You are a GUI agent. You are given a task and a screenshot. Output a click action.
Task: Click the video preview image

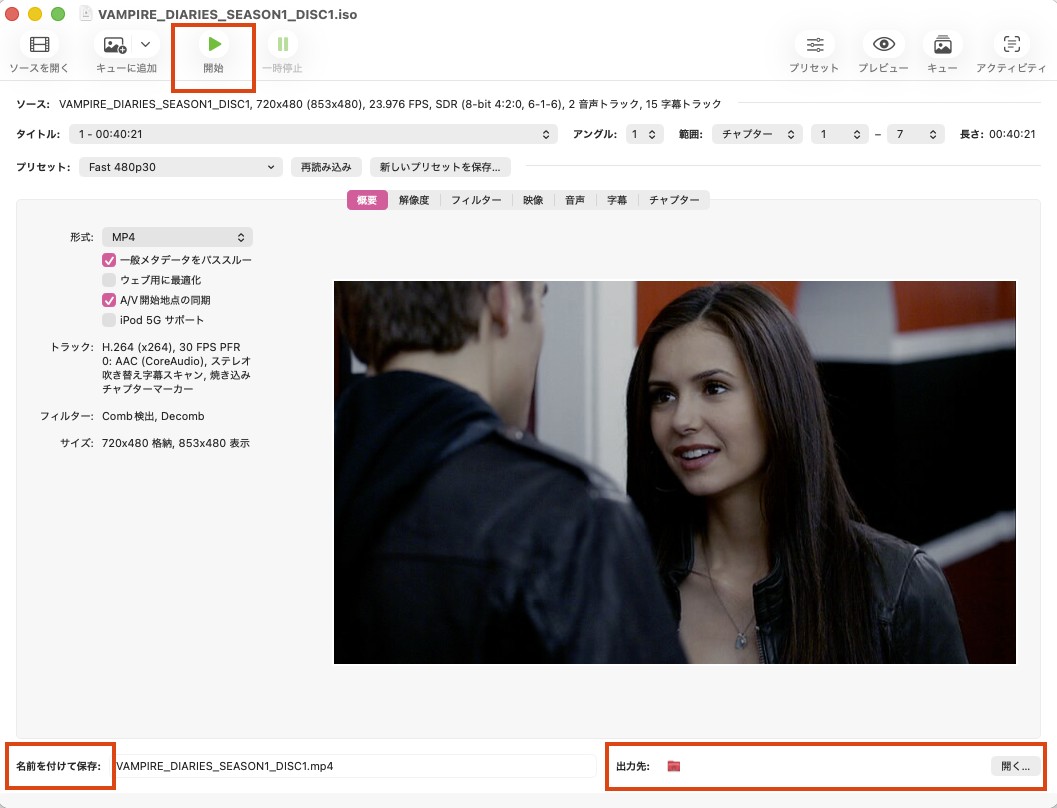click(675, 472)
